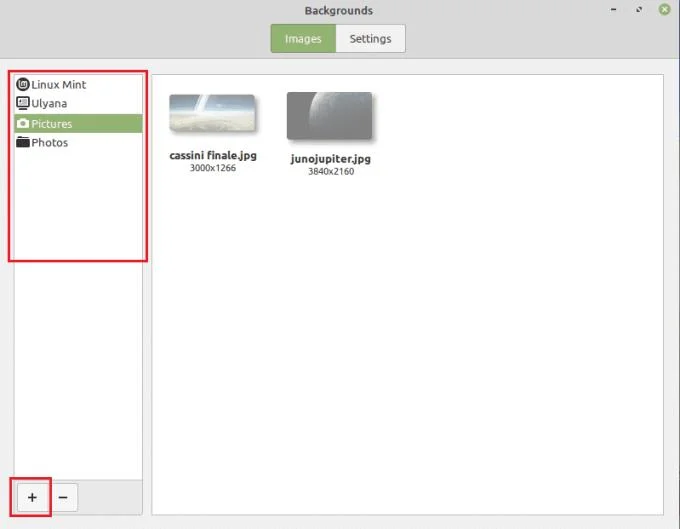Pick the junojupiter.jpg thumbnail

[330, 116]
